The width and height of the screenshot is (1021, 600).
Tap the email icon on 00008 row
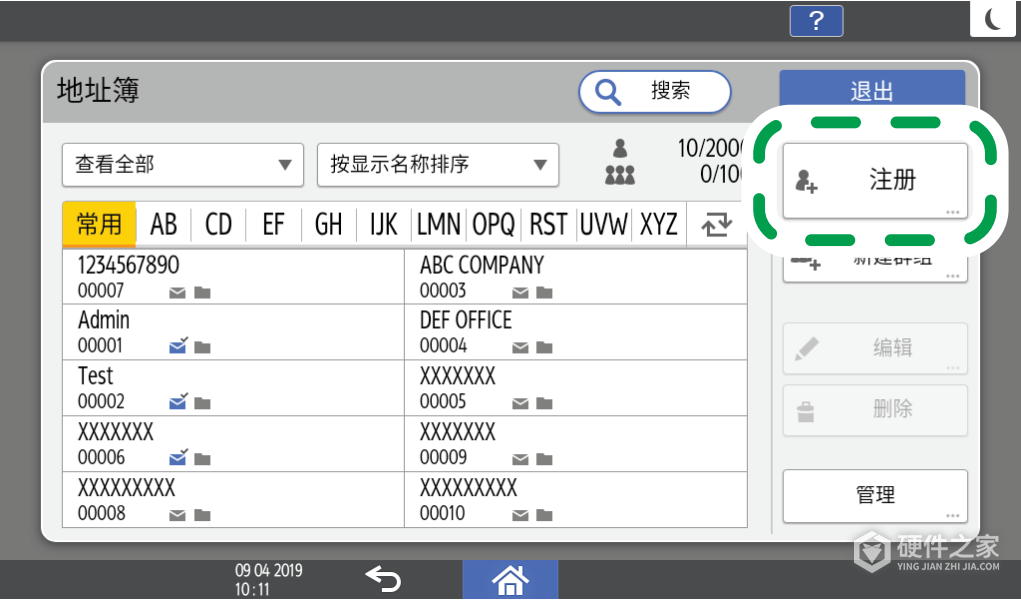(x=178, y=516)
